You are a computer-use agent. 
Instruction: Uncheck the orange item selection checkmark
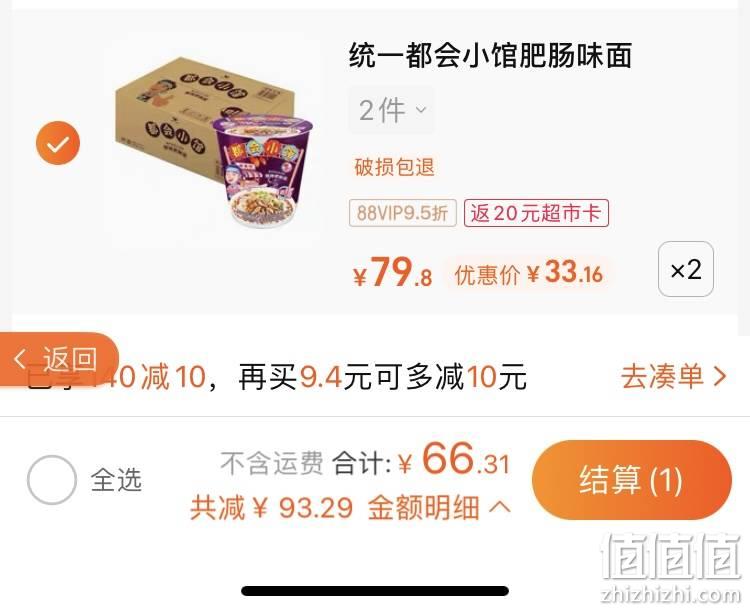tap(58, 143)
